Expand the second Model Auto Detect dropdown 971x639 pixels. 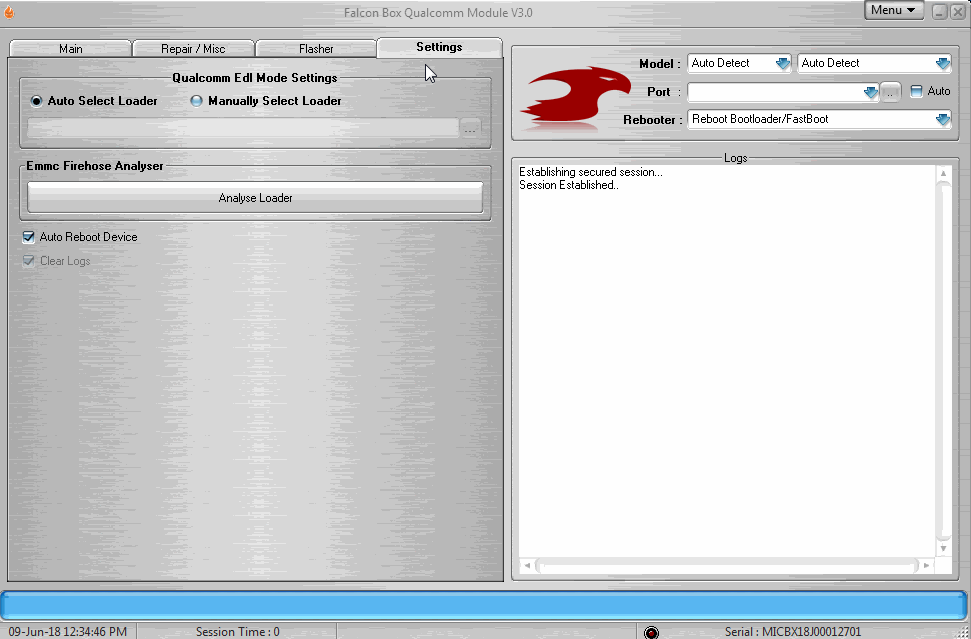click(943, 63)
